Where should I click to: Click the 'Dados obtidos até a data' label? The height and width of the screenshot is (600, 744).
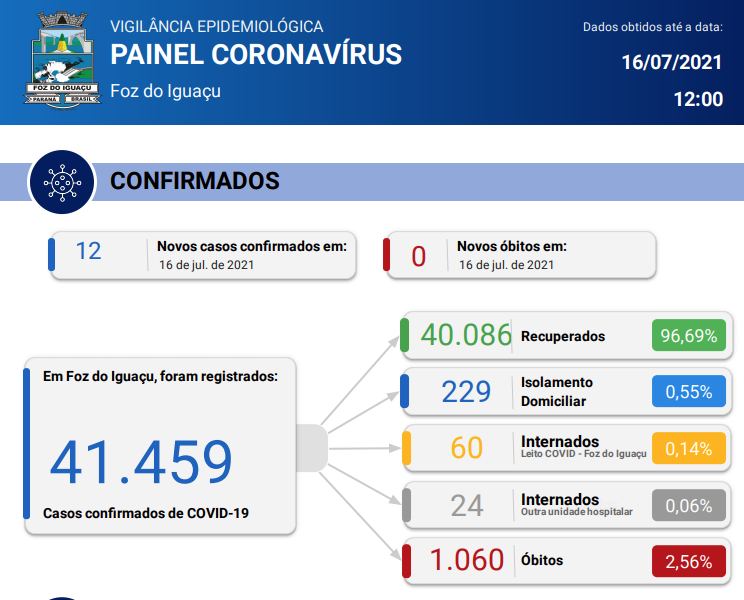tap(653, 27)
